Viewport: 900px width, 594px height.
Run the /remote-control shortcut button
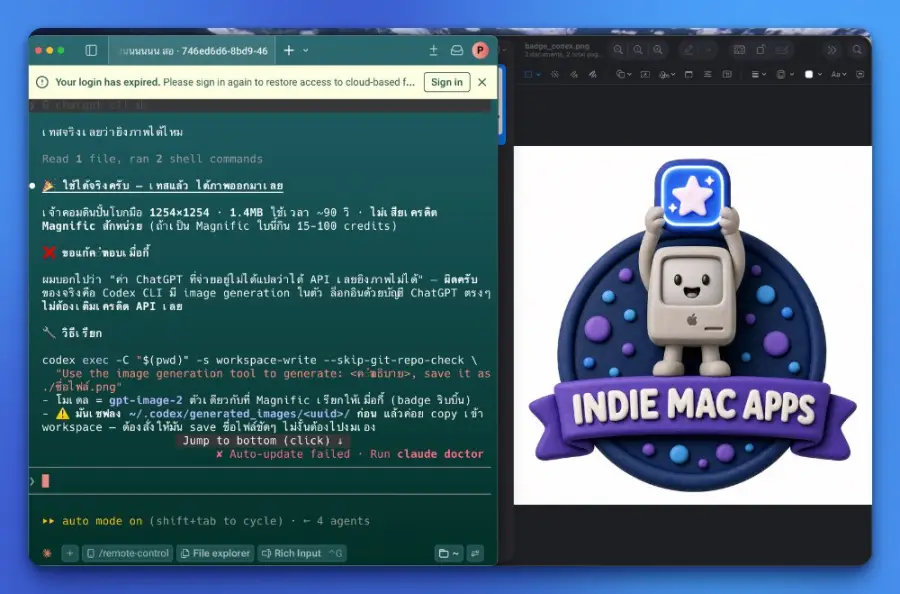point(127,553)
